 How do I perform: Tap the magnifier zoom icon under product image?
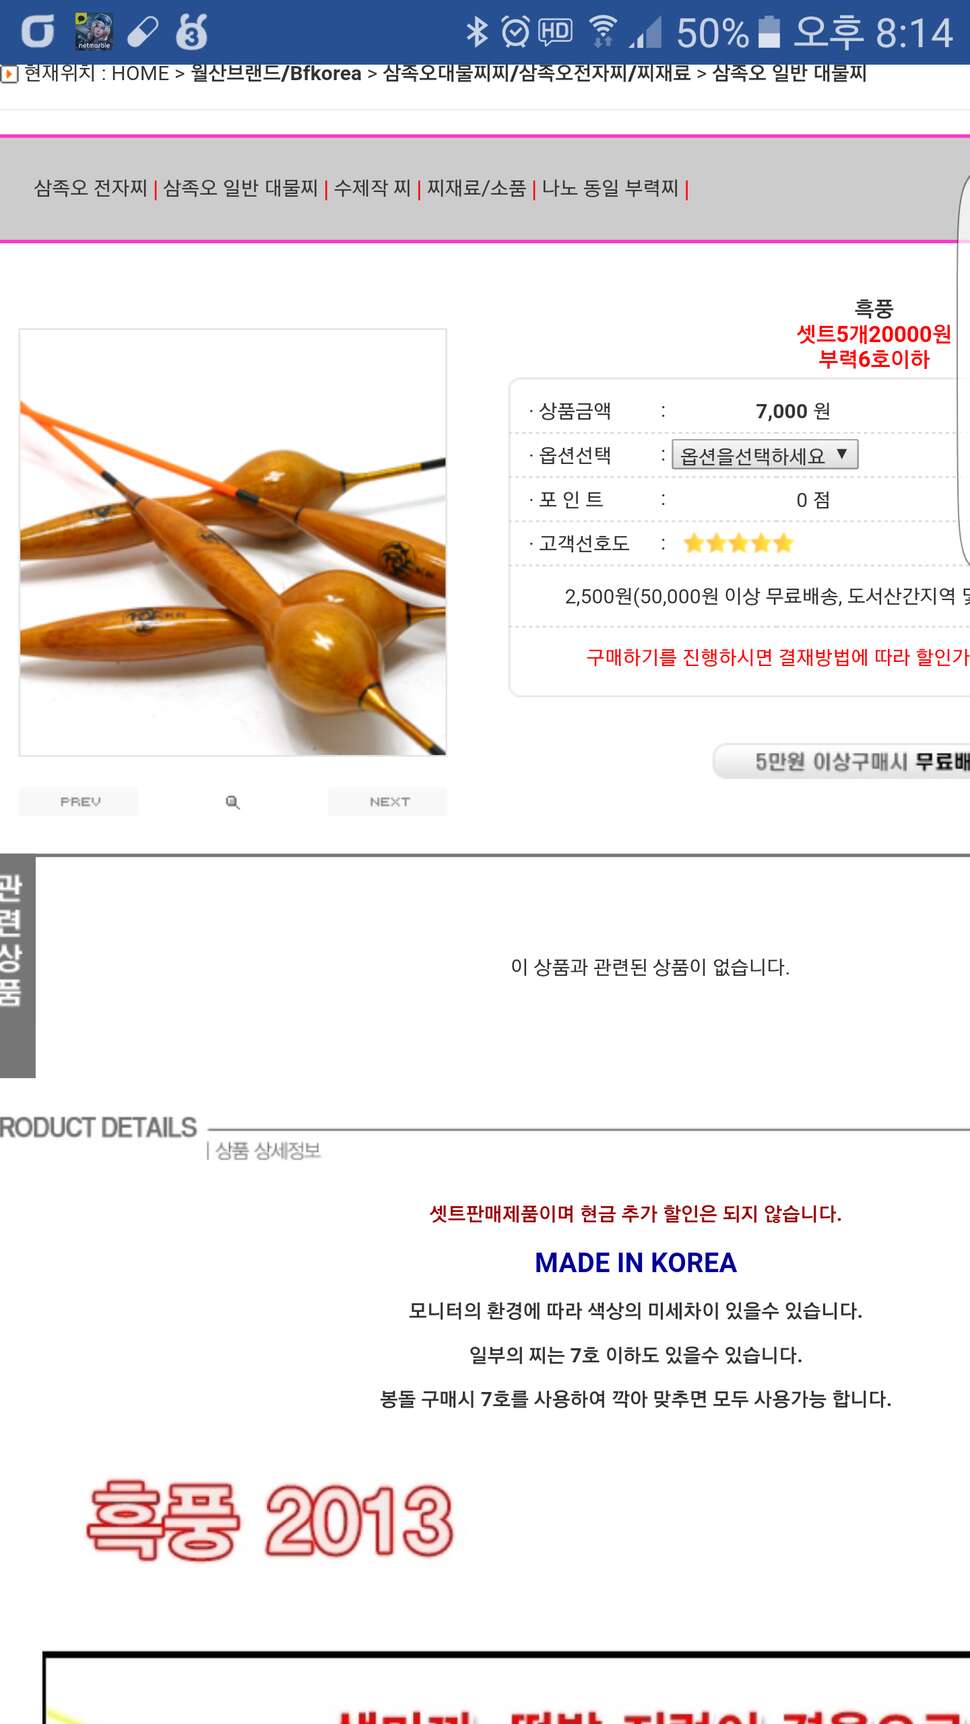232,802
